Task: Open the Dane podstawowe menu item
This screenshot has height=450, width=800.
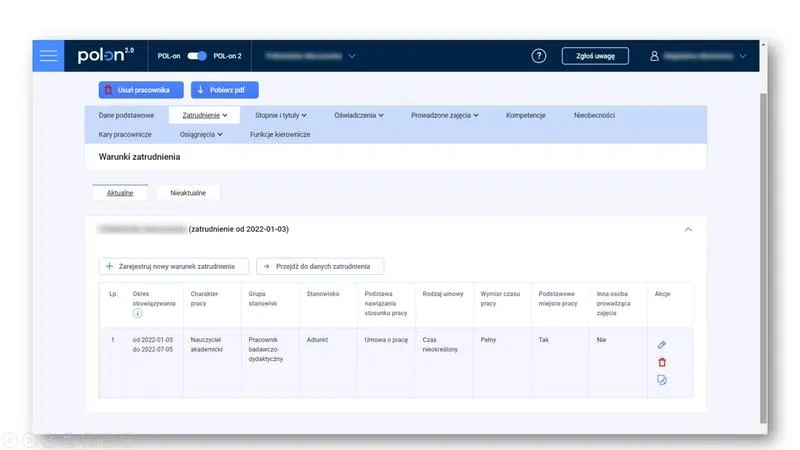Action: [x=126, y=115]
